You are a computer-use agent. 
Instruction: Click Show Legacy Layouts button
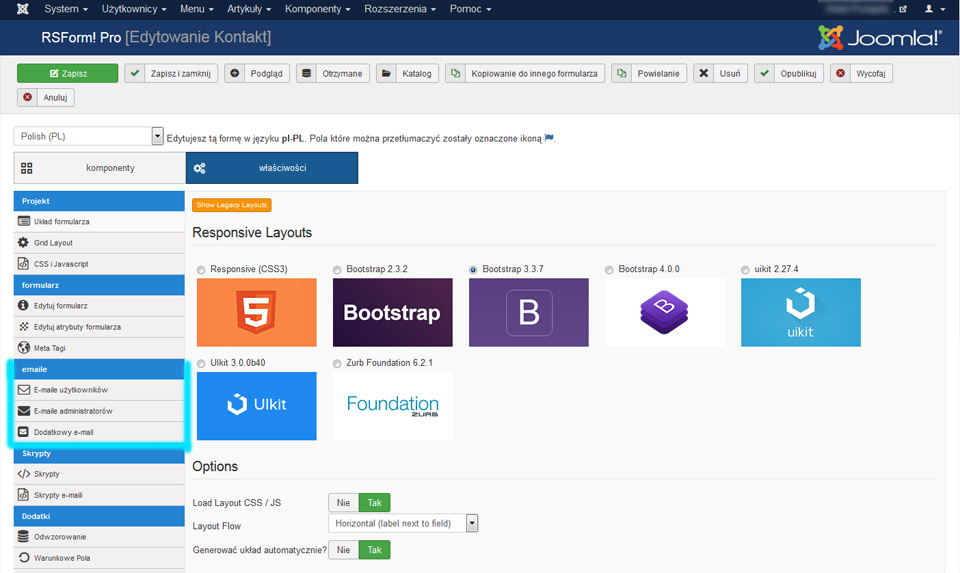coord(231,205)
